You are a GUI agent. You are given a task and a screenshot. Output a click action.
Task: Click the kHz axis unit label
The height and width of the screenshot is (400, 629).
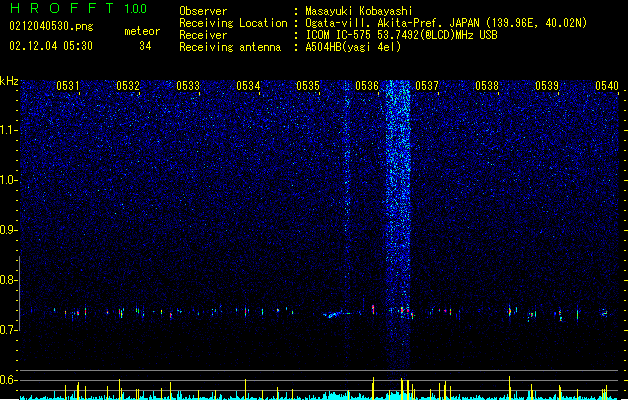coord(9,81)
